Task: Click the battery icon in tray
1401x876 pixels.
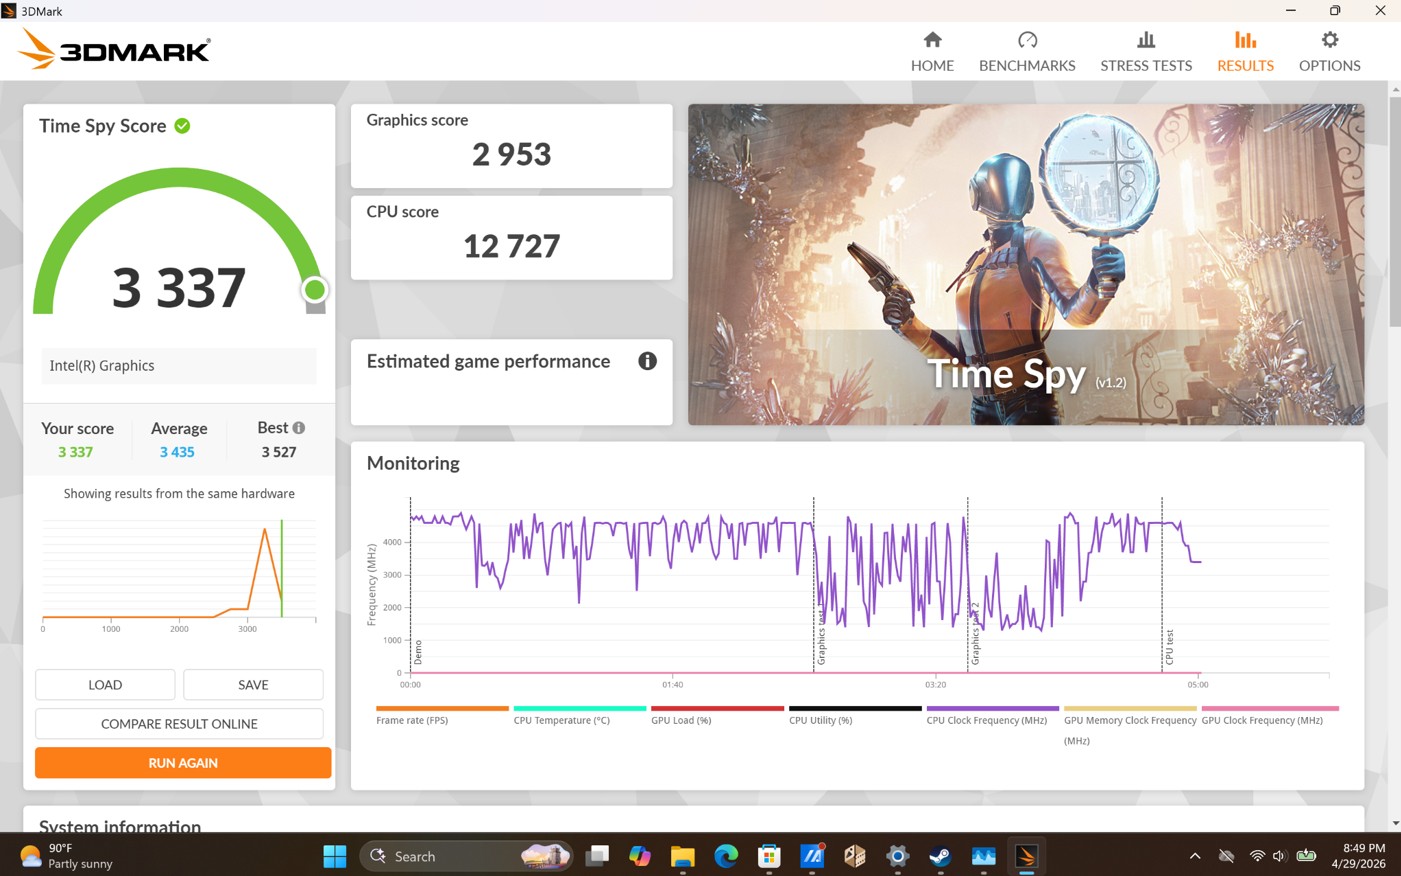Action: (1306, 856)
